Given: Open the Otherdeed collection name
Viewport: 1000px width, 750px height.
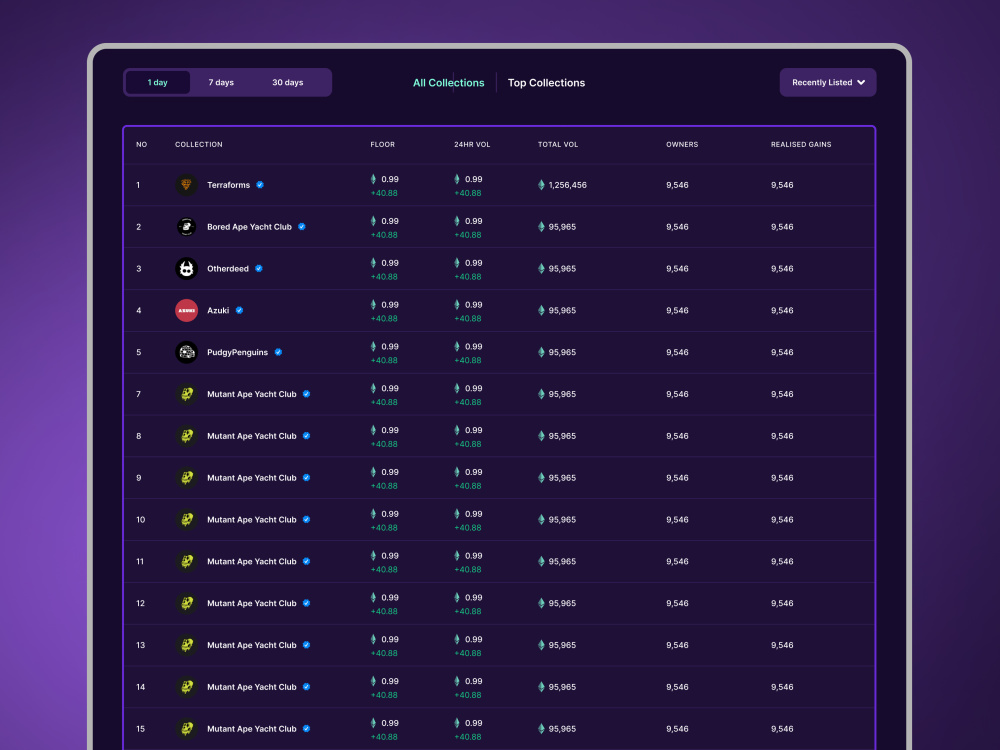Looking at the screenshot, I should pos(228,268).
